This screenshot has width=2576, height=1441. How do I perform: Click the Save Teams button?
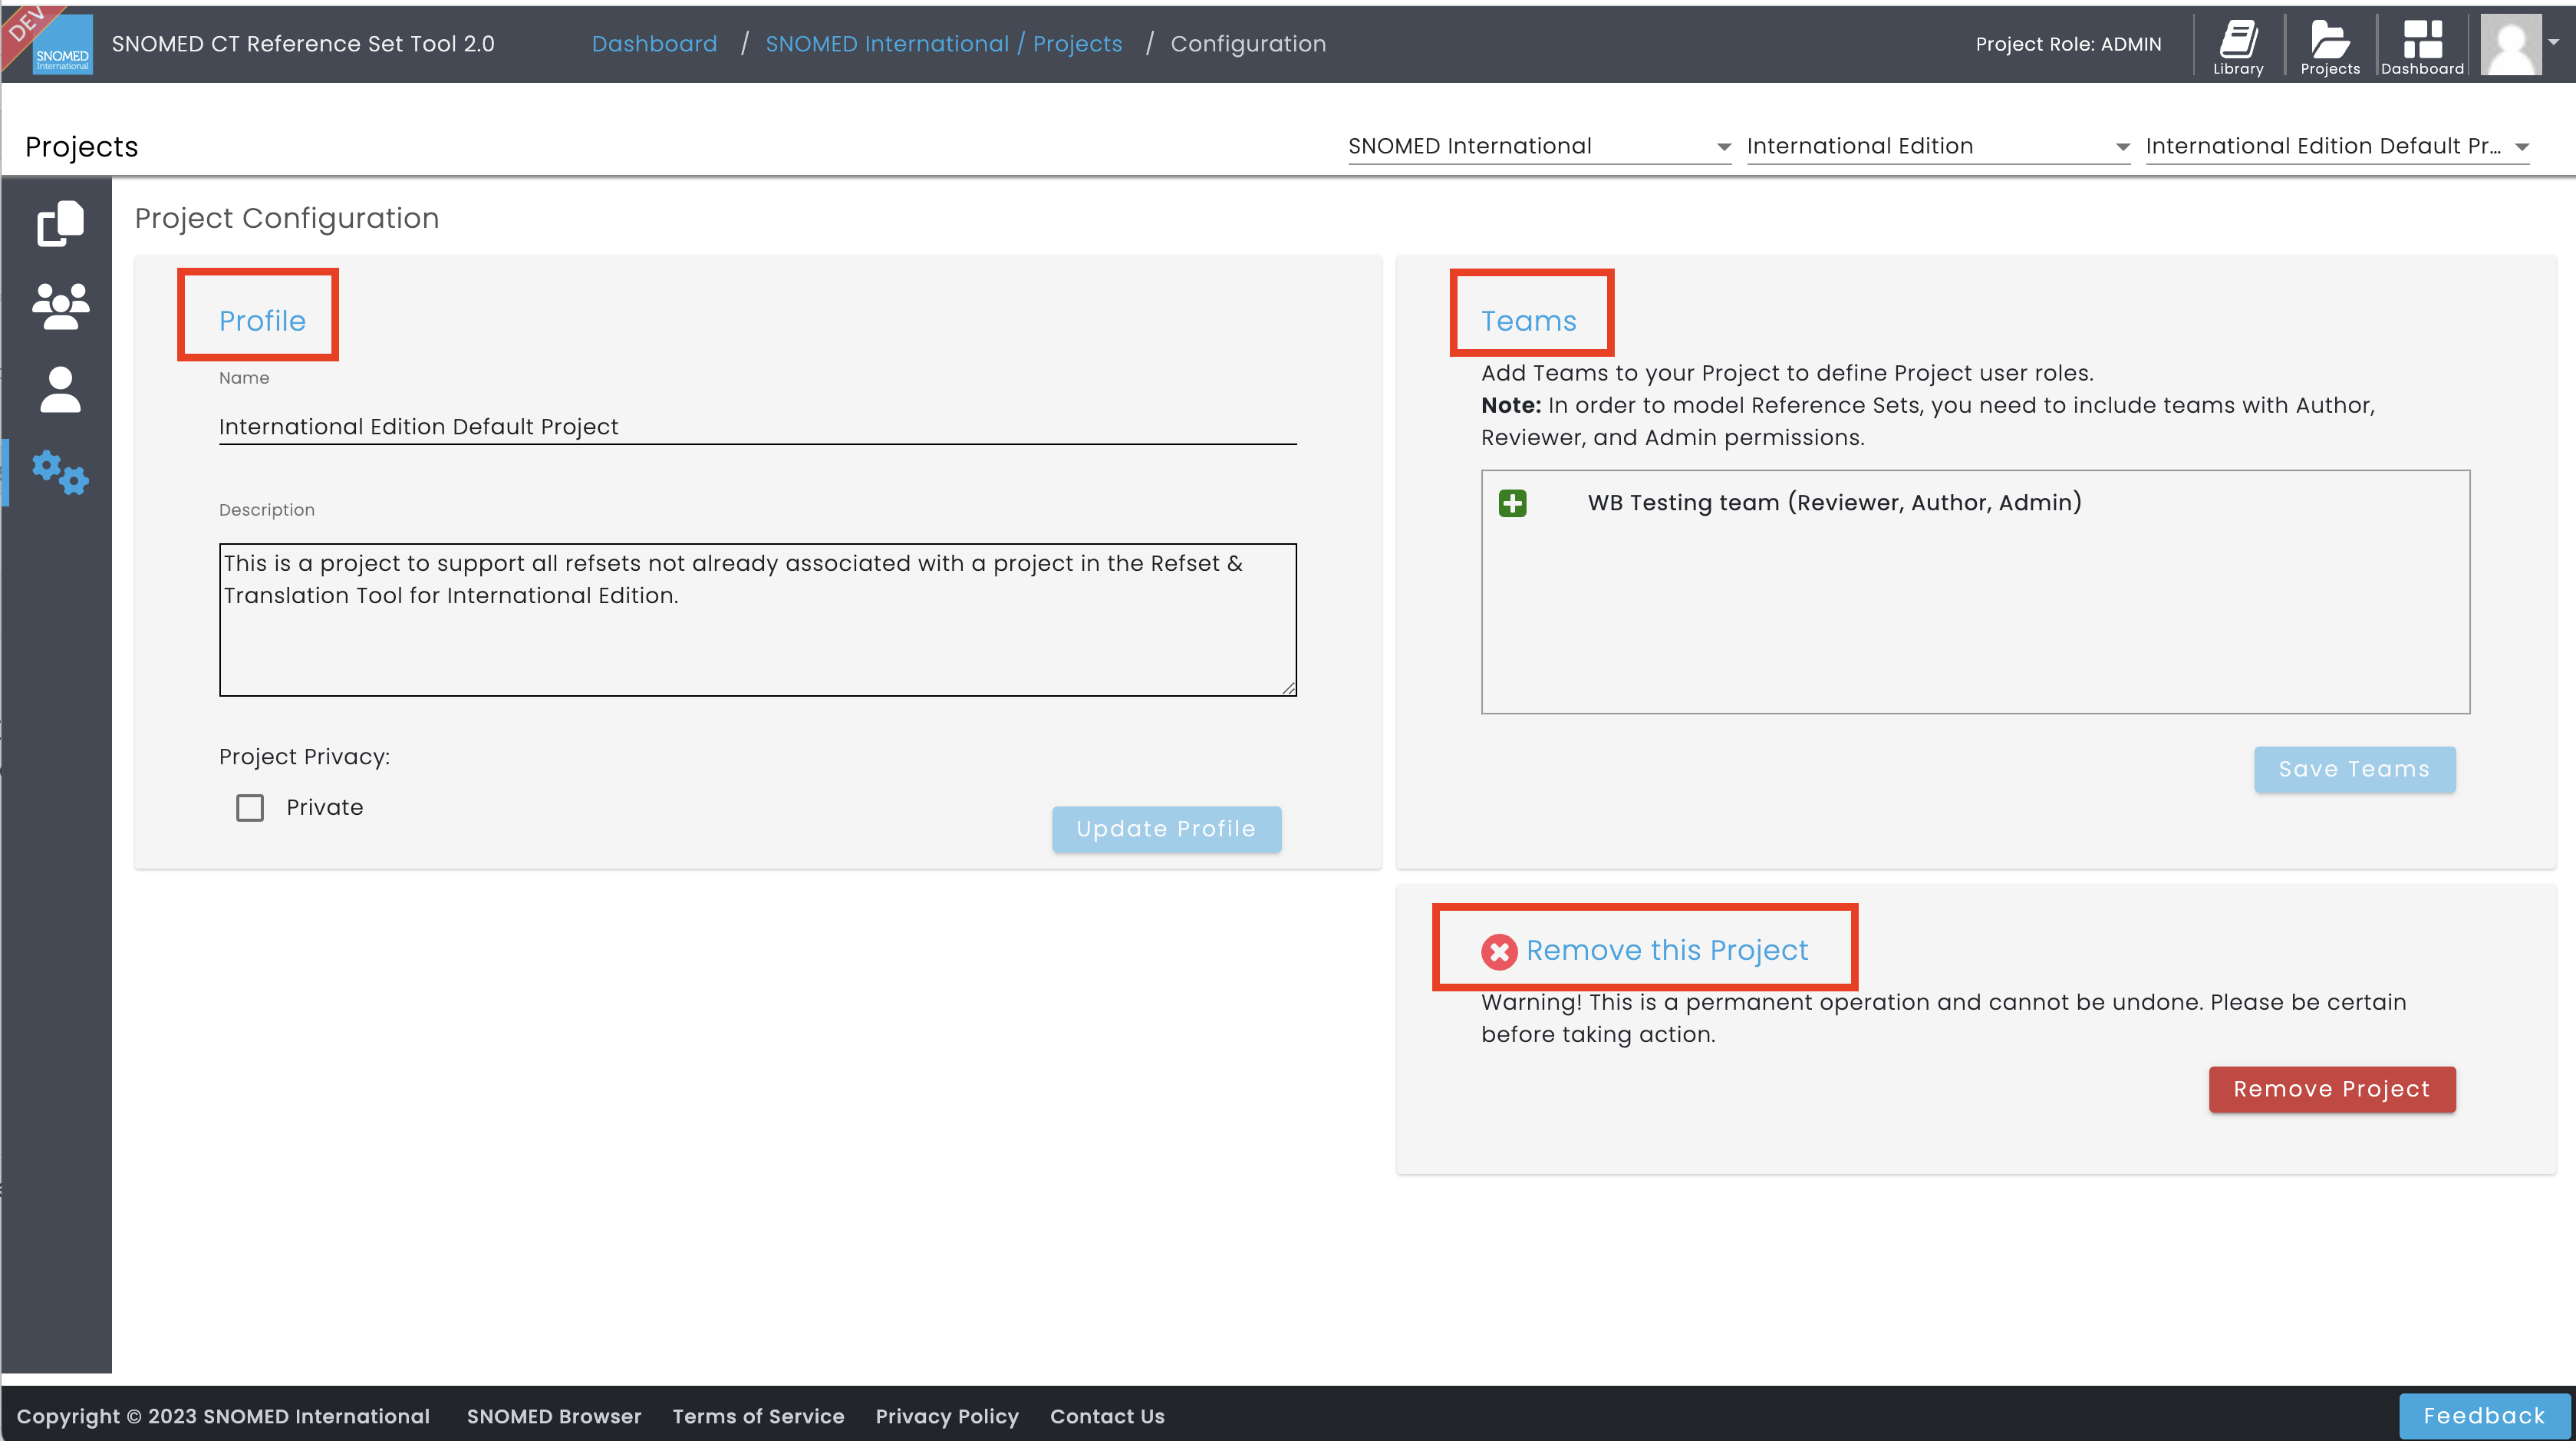2354,769
